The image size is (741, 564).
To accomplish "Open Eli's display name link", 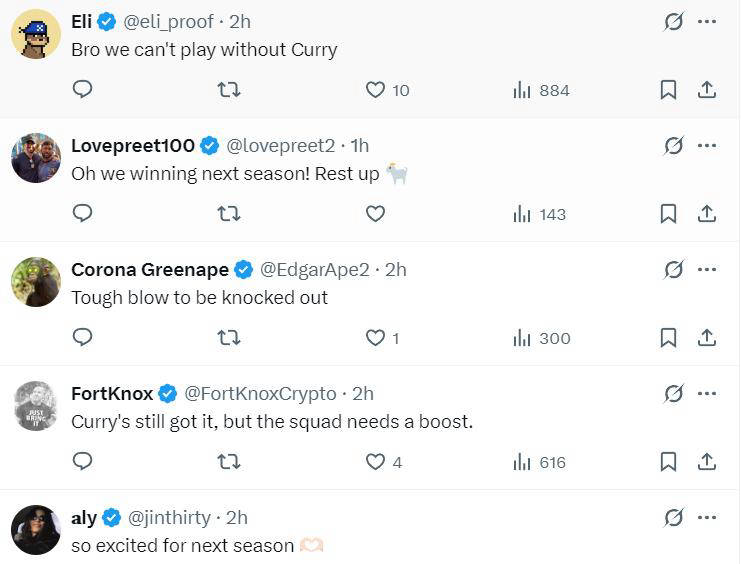I will (82, 21).
